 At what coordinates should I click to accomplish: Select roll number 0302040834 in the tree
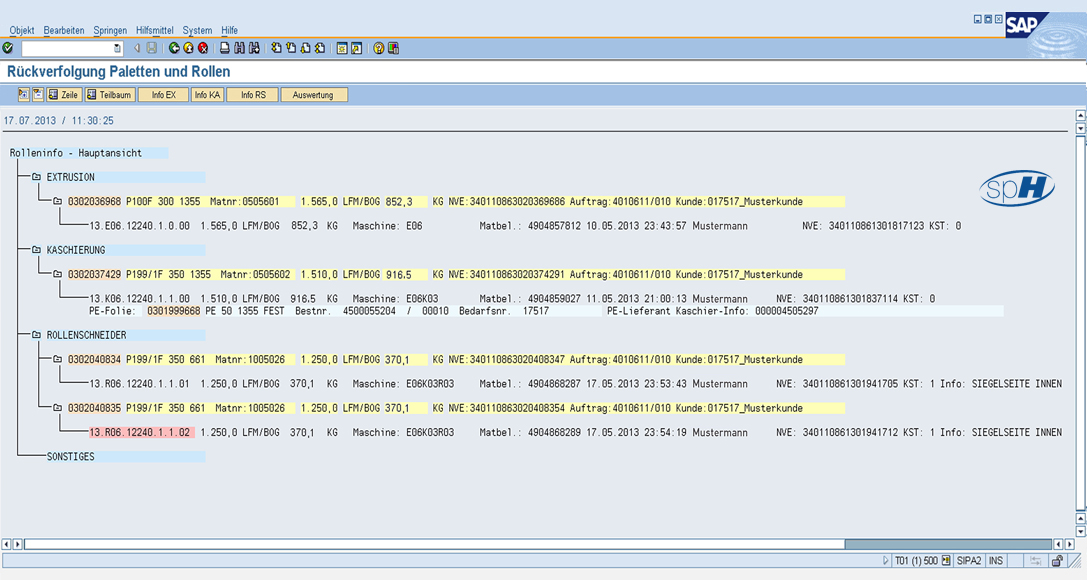[x=94, y=360]
